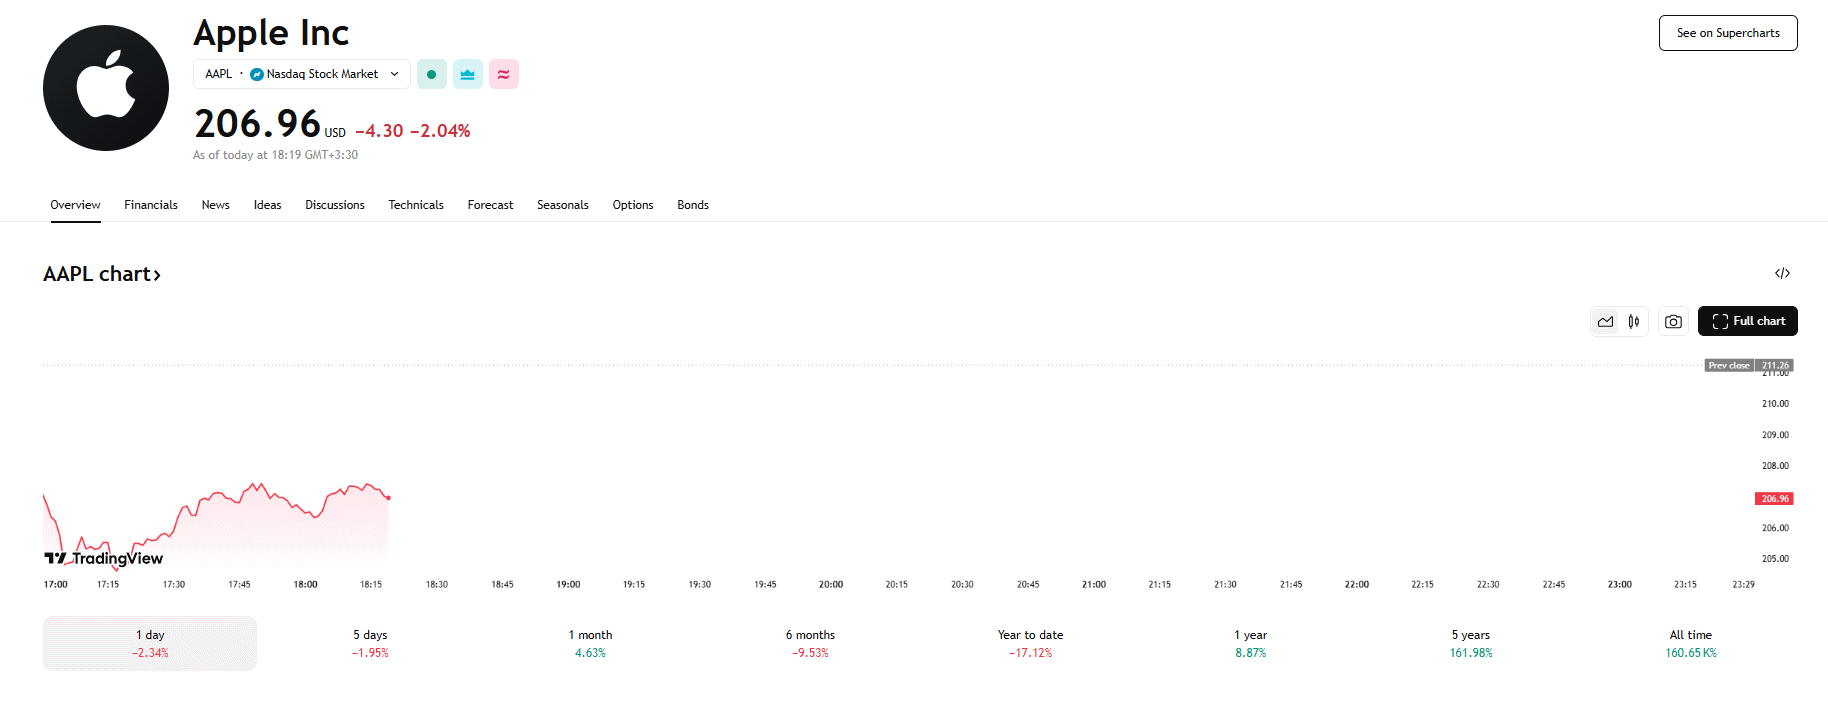This screenshot has width=1828, height=704.
Task: Select the 6 months range
Action: point(810,643)
